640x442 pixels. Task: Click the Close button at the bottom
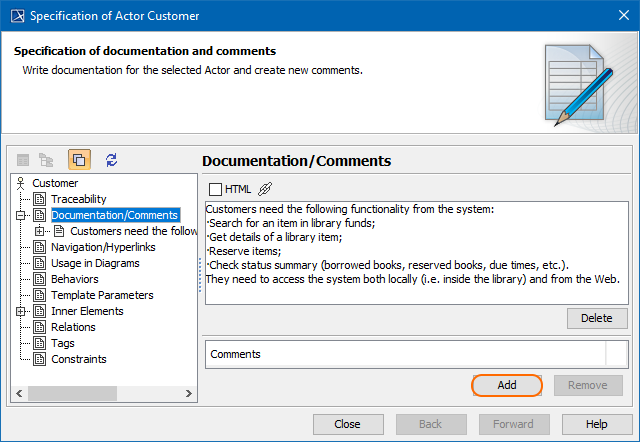pos(348,424)
